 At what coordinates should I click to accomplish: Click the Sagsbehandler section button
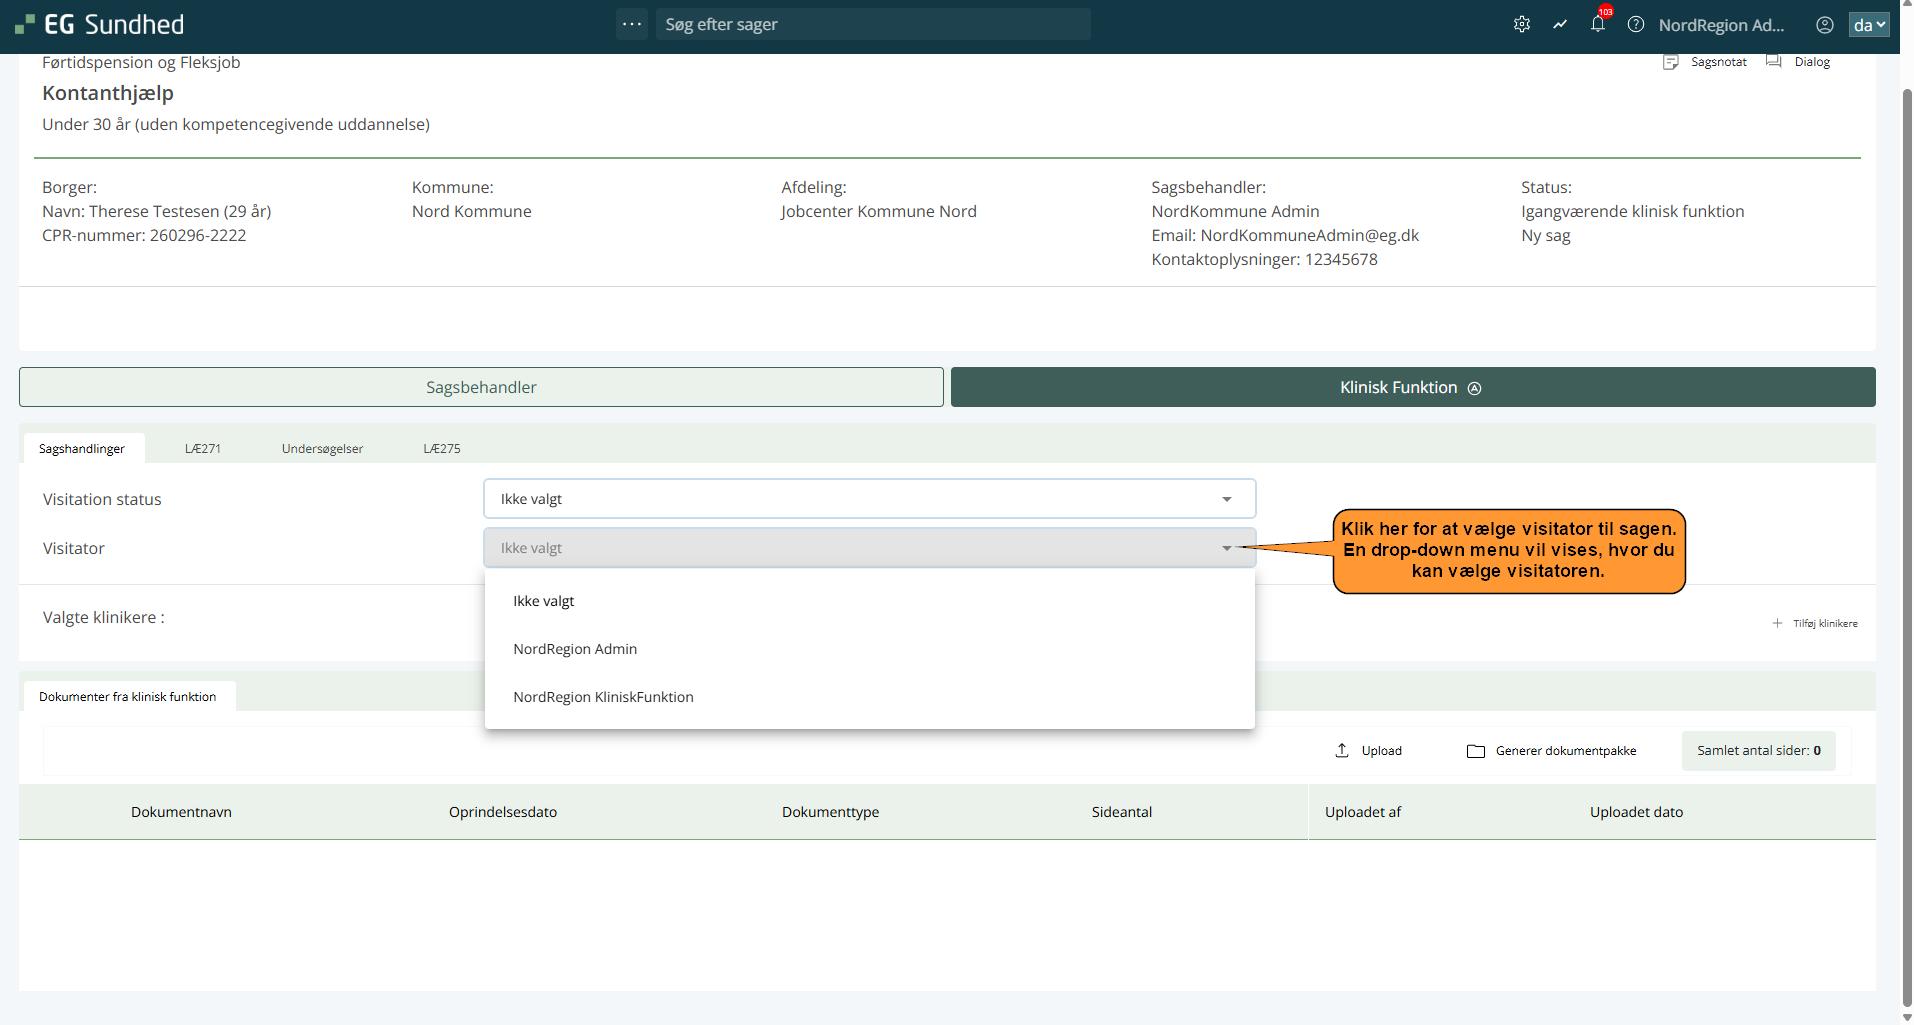tap(481, 387)
